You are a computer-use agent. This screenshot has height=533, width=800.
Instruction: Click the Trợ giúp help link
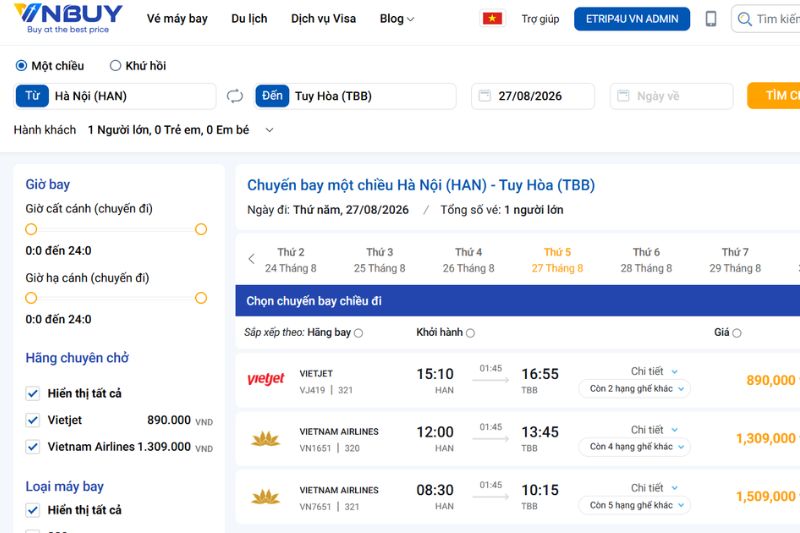[540, 19]
